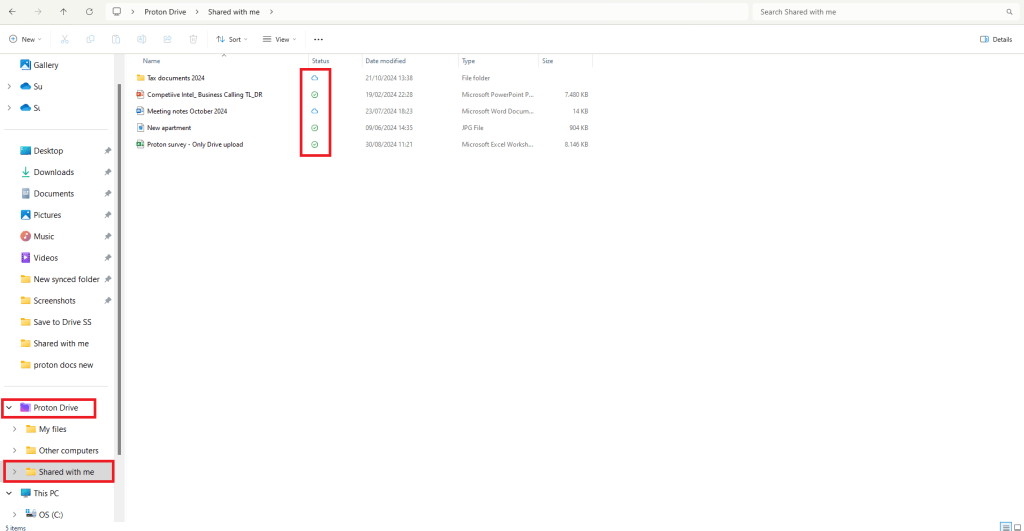The width and height of the screenshot is (1024, 531).
Task: Collapse the Proton Drive tree node
Action: 9,408
